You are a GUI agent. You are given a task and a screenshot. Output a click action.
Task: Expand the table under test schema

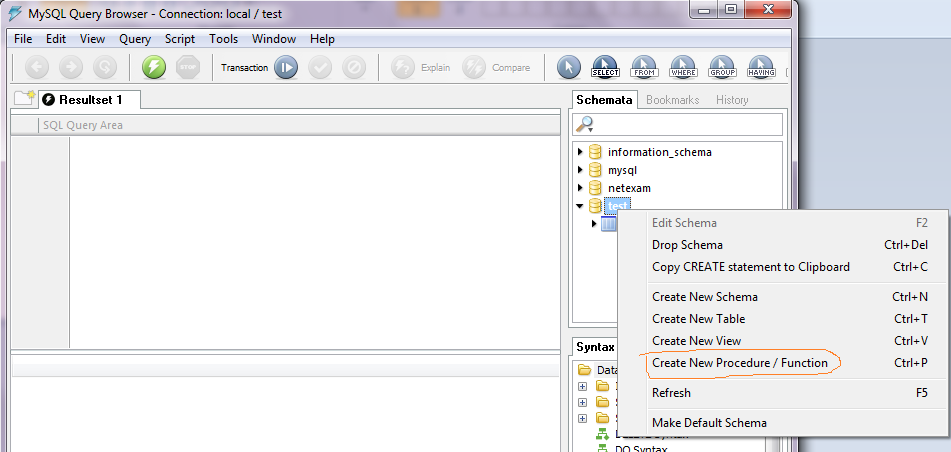point(594,224)
